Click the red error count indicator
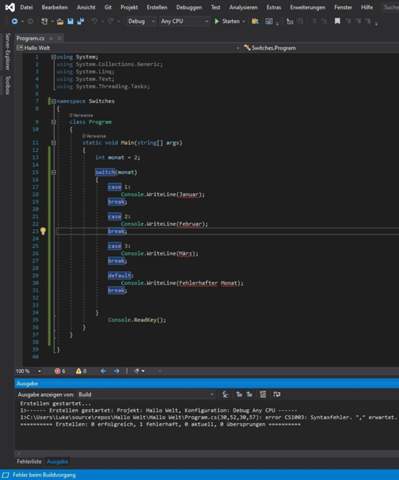399x480 pixels. coord(60,371)
